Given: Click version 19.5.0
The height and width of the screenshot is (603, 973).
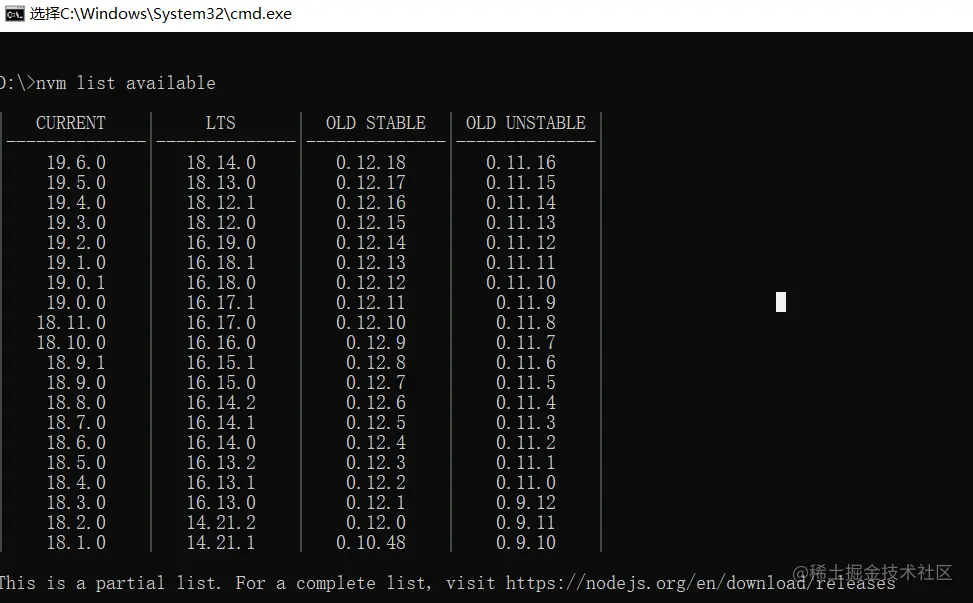Looking at the screenshot, I should click(76, 182).
